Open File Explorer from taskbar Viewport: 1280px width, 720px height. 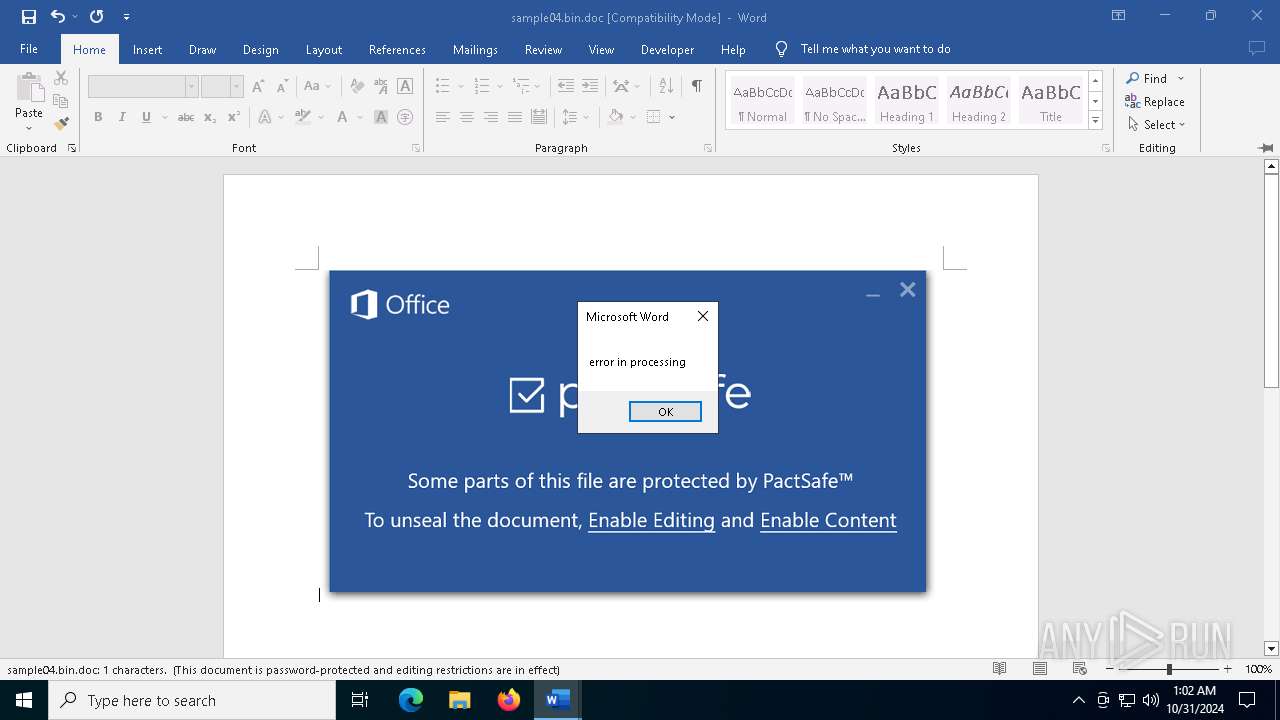tap(460, 700)
